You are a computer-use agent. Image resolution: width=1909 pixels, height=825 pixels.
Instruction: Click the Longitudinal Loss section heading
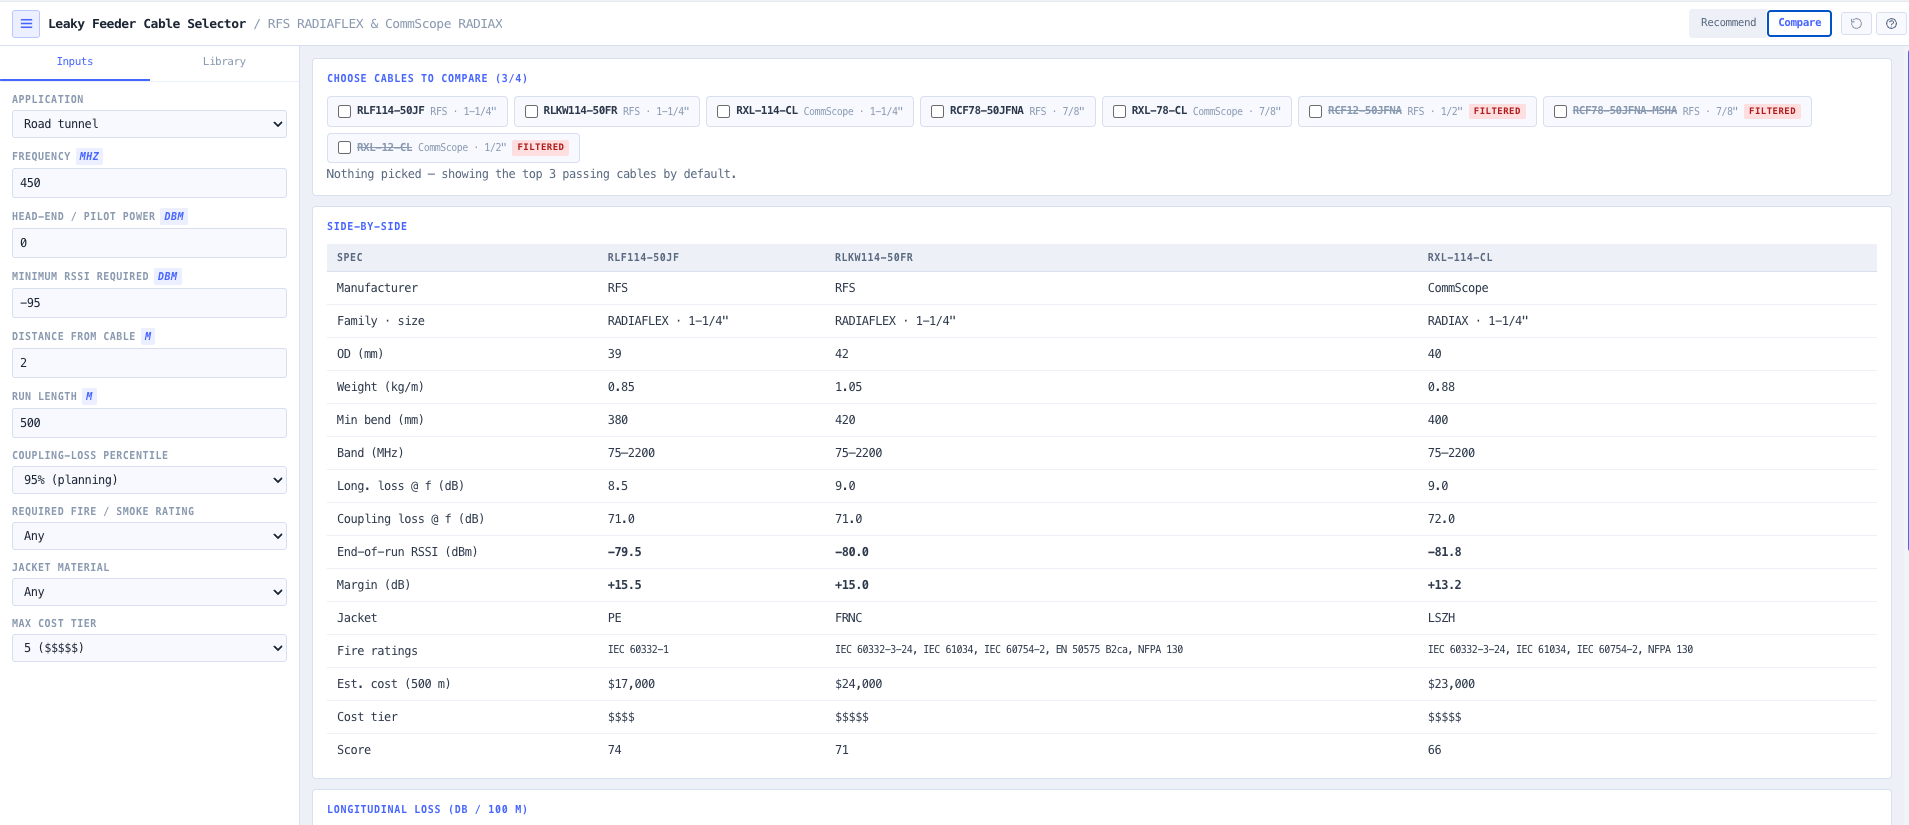click(427, 810)
